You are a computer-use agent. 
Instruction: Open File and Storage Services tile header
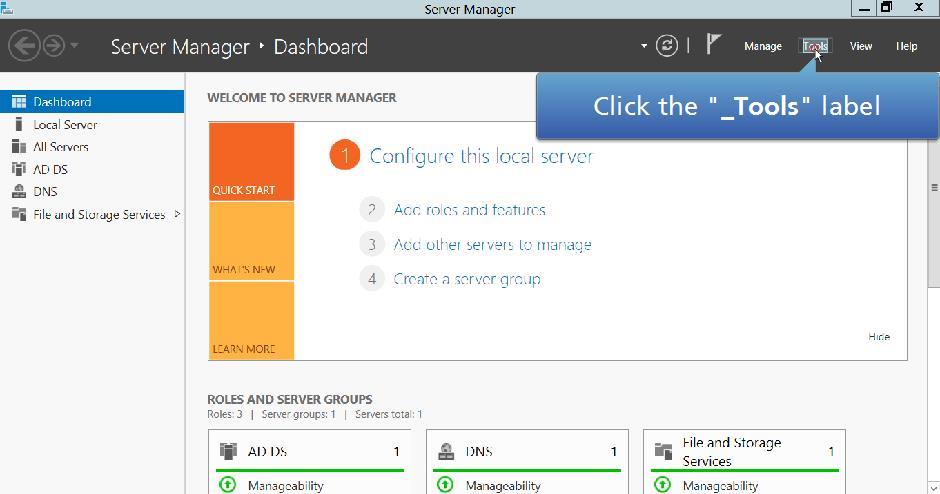[745, 451]
